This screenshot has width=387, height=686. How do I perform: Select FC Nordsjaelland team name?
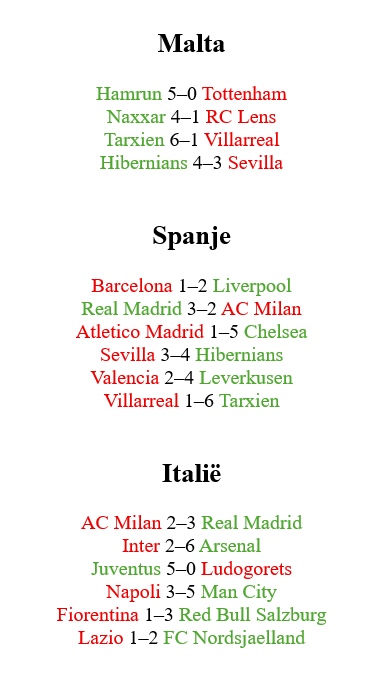coord(234,638)
